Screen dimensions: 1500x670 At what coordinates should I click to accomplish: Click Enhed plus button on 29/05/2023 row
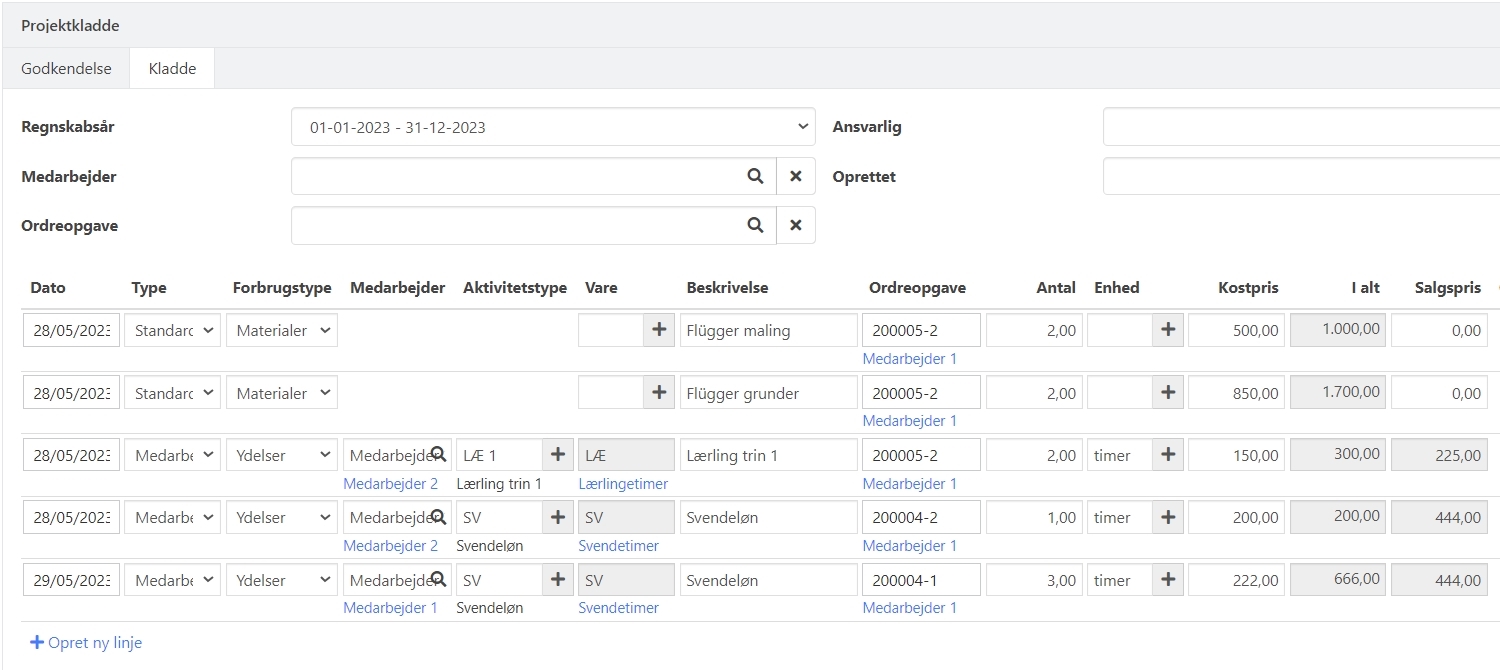(x=1167, y=580)
